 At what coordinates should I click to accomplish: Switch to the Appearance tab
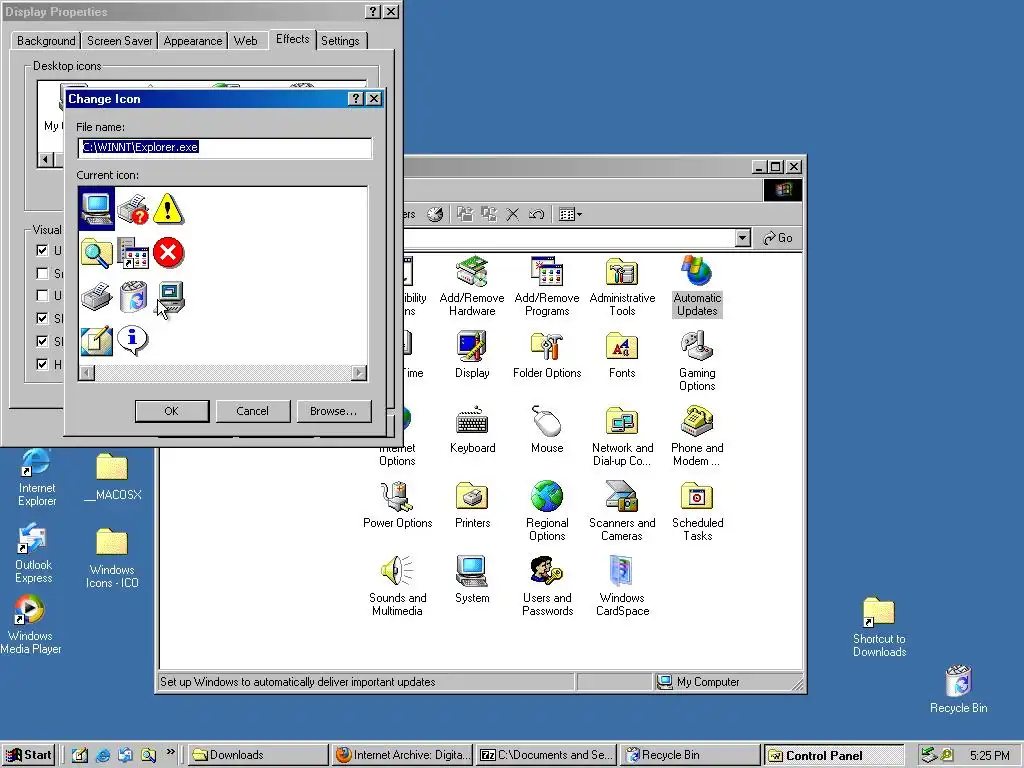193,40
